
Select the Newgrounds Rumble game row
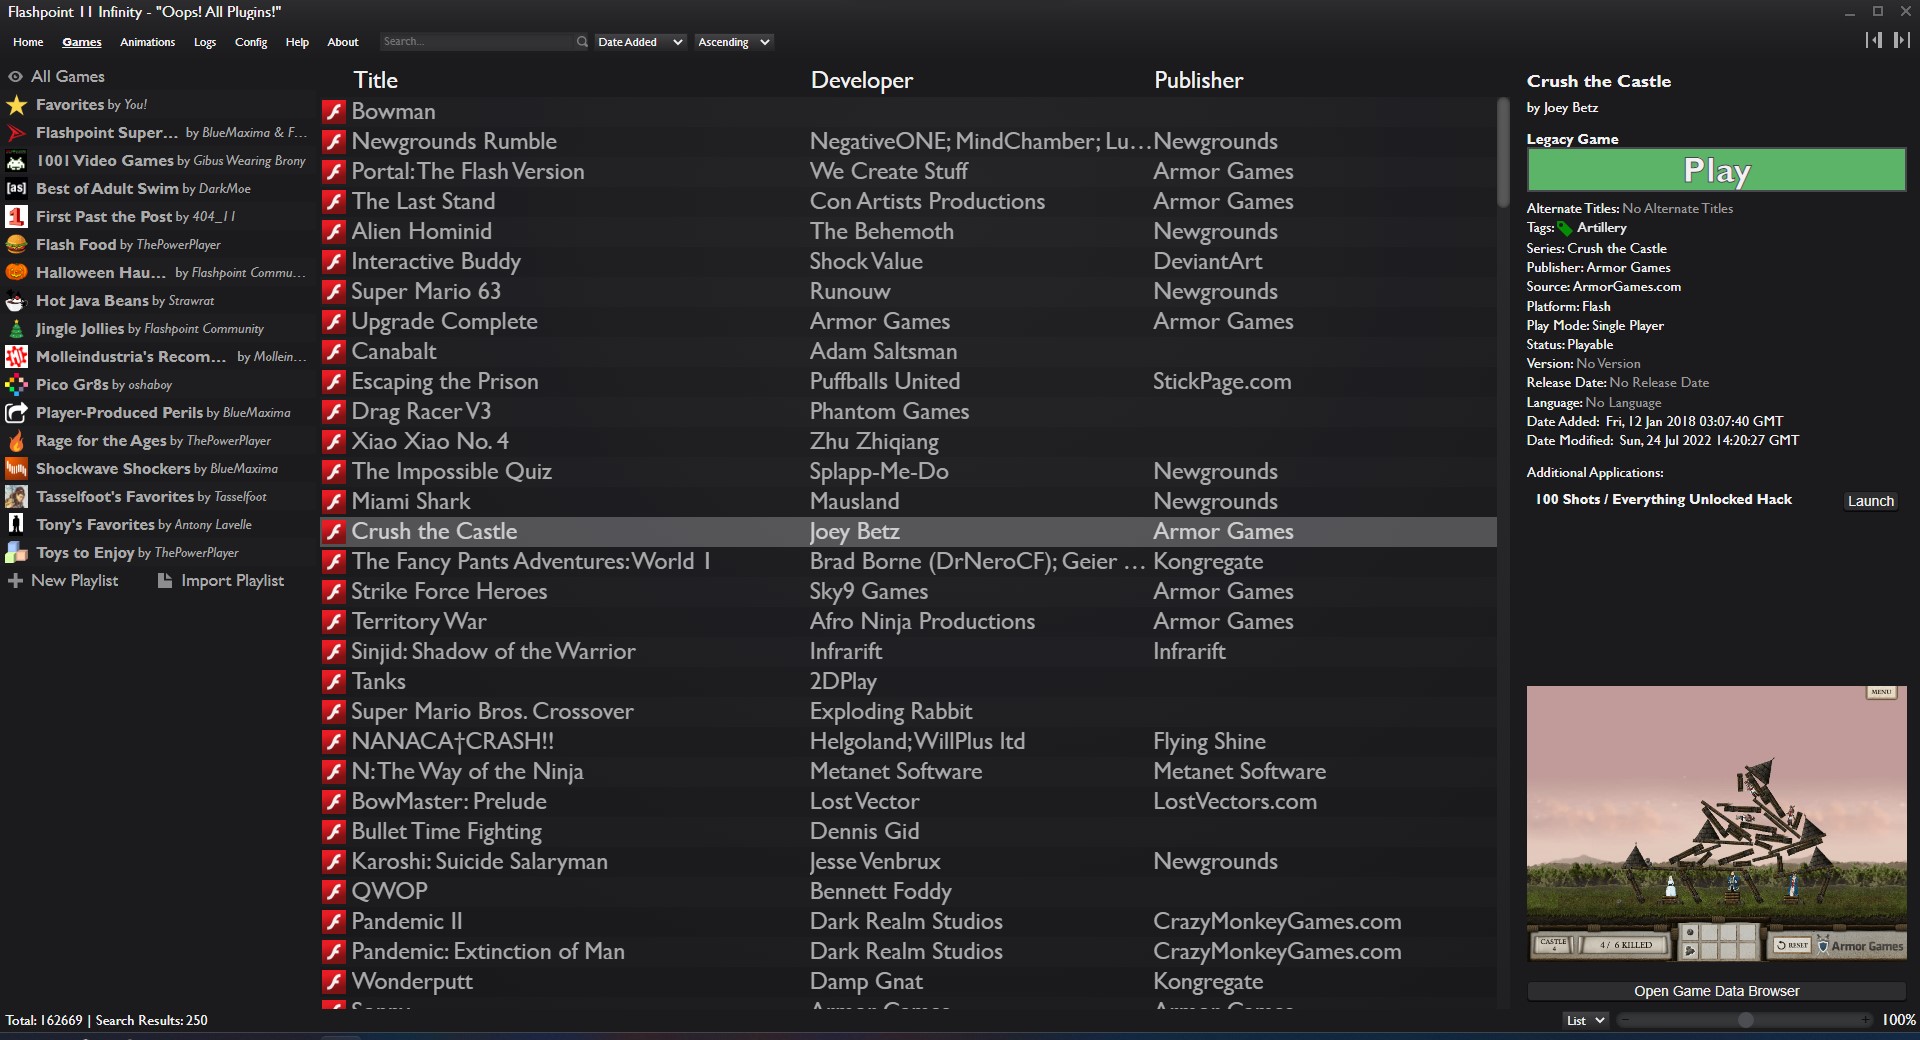[x=908, y=142]
